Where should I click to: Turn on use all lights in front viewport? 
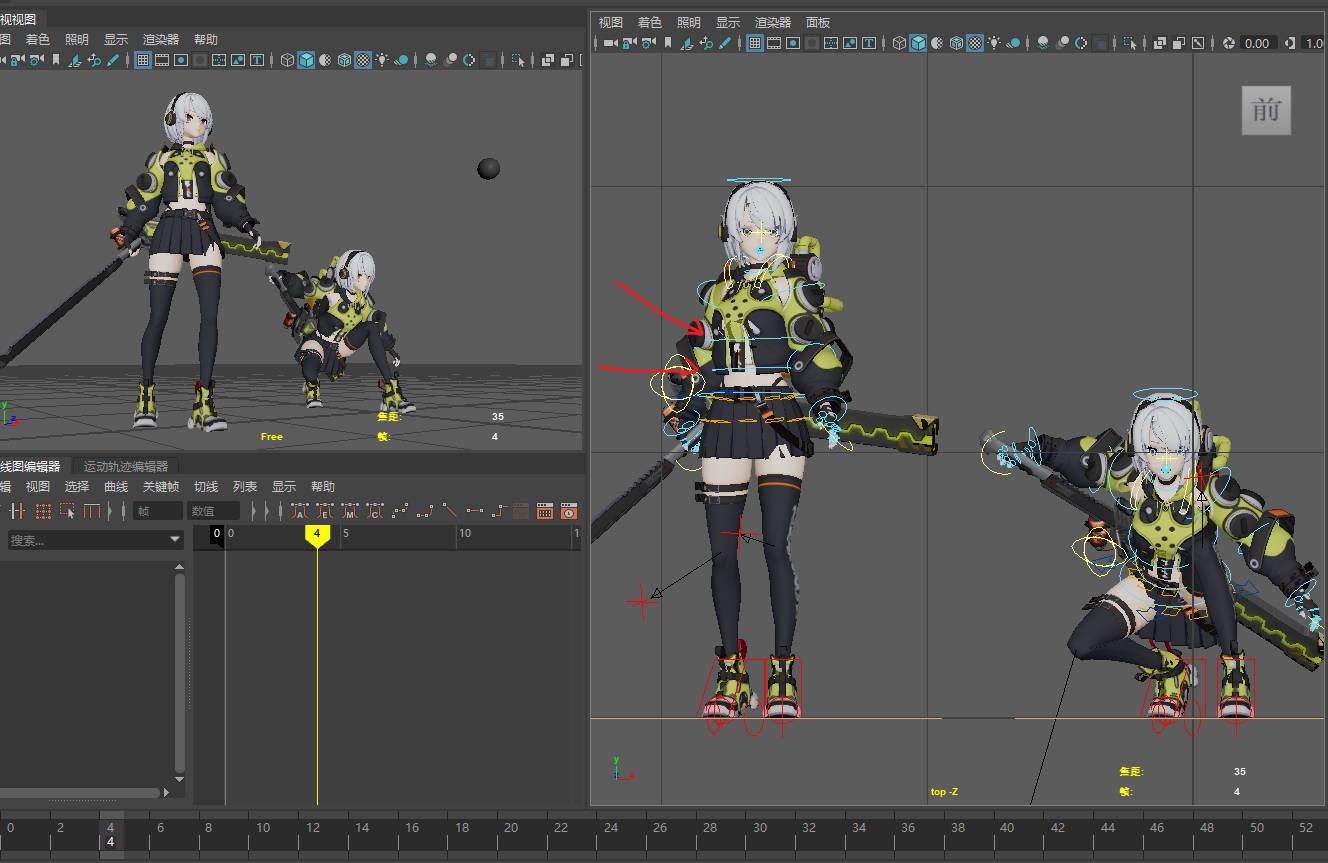[x=994, y=43]
